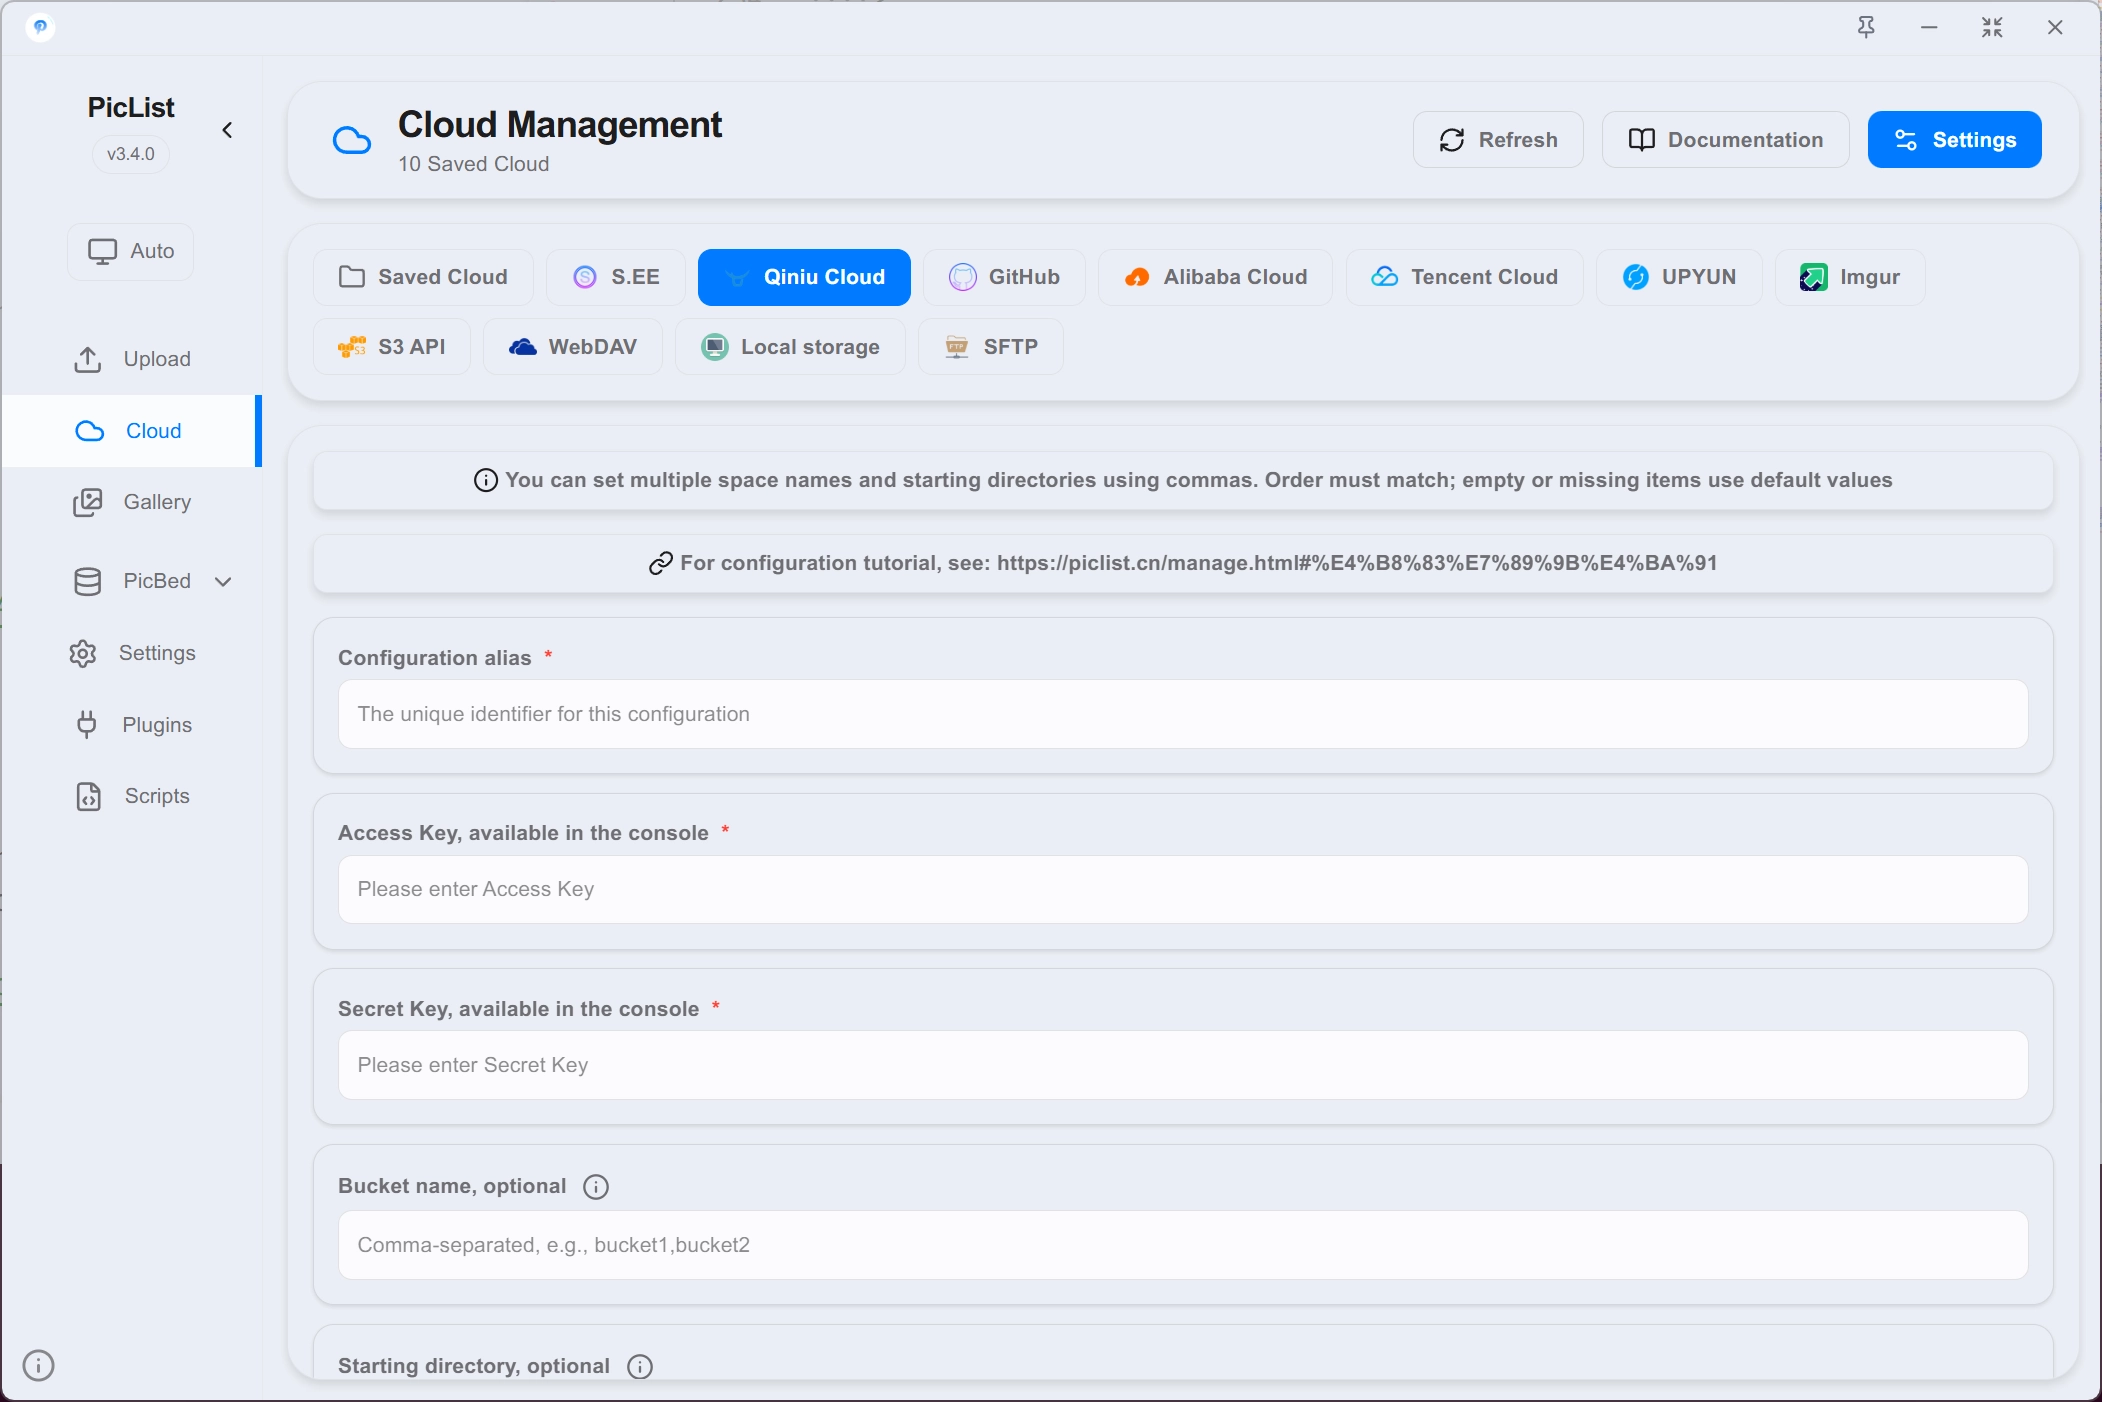Click the cloud icon beside Cloud Management

click(351, 140)
